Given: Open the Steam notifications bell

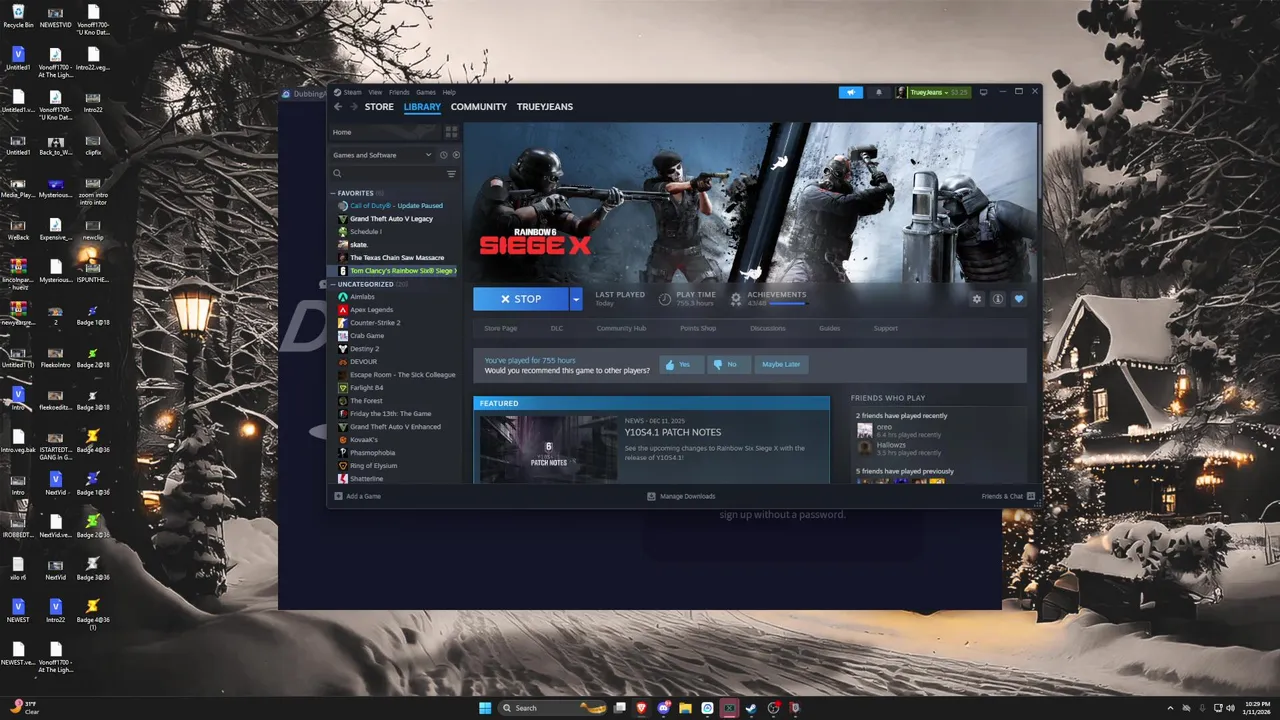Looking at the screenshot, I should 879,92.
